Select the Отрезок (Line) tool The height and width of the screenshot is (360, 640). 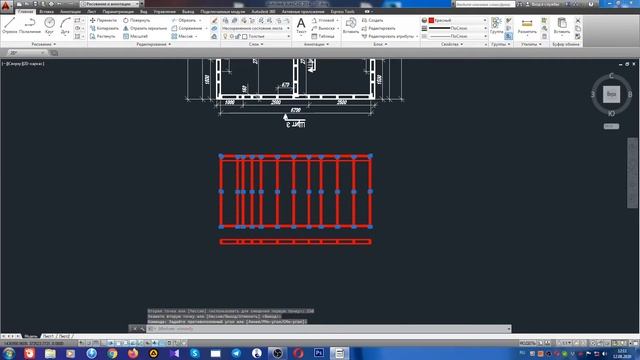[x=9, y=25]
